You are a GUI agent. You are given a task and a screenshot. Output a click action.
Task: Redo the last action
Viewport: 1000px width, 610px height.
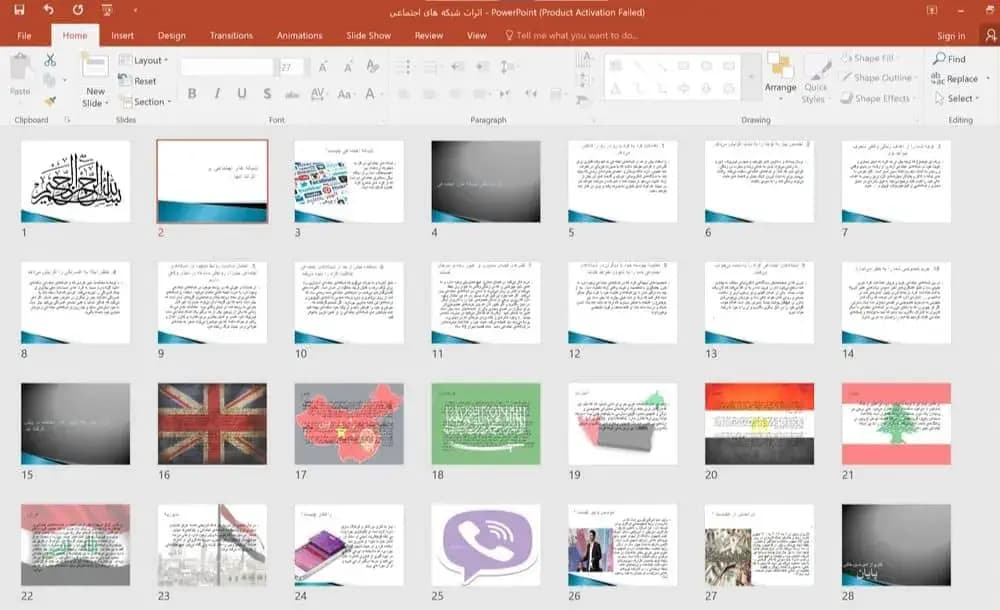point(78,10)
